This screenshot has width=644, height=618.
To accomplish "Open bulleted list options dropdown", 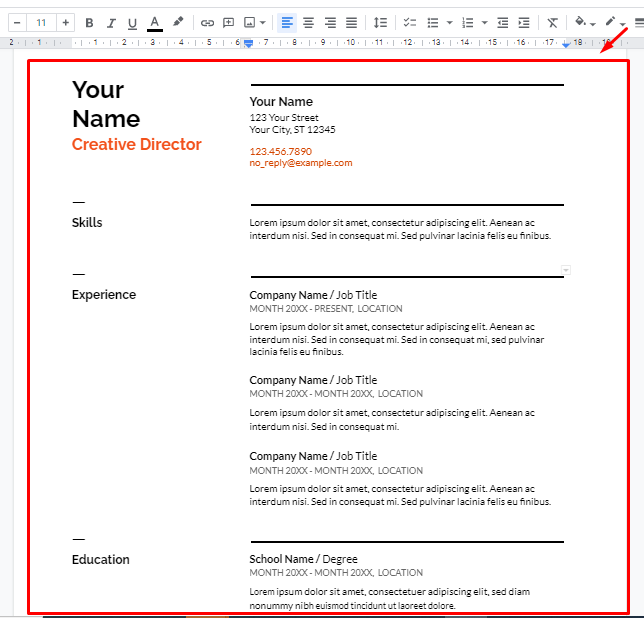I will point(449,23).
